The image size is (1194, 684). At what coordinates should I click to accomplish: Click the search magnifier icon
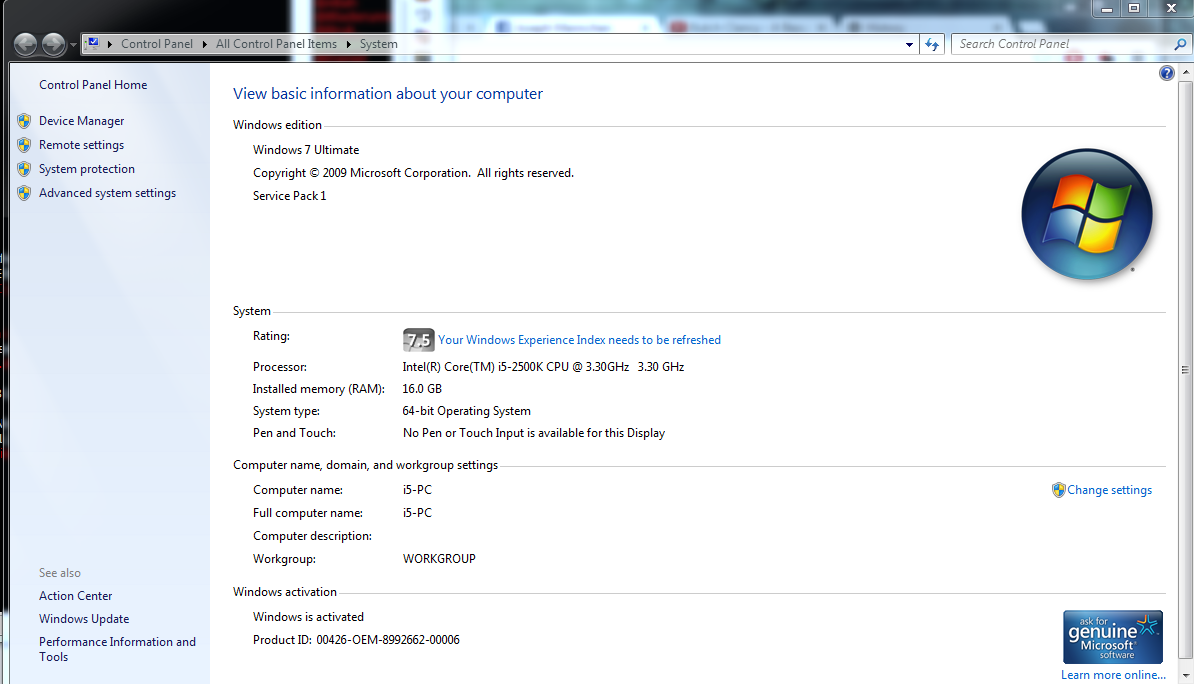pos(1180,44)
